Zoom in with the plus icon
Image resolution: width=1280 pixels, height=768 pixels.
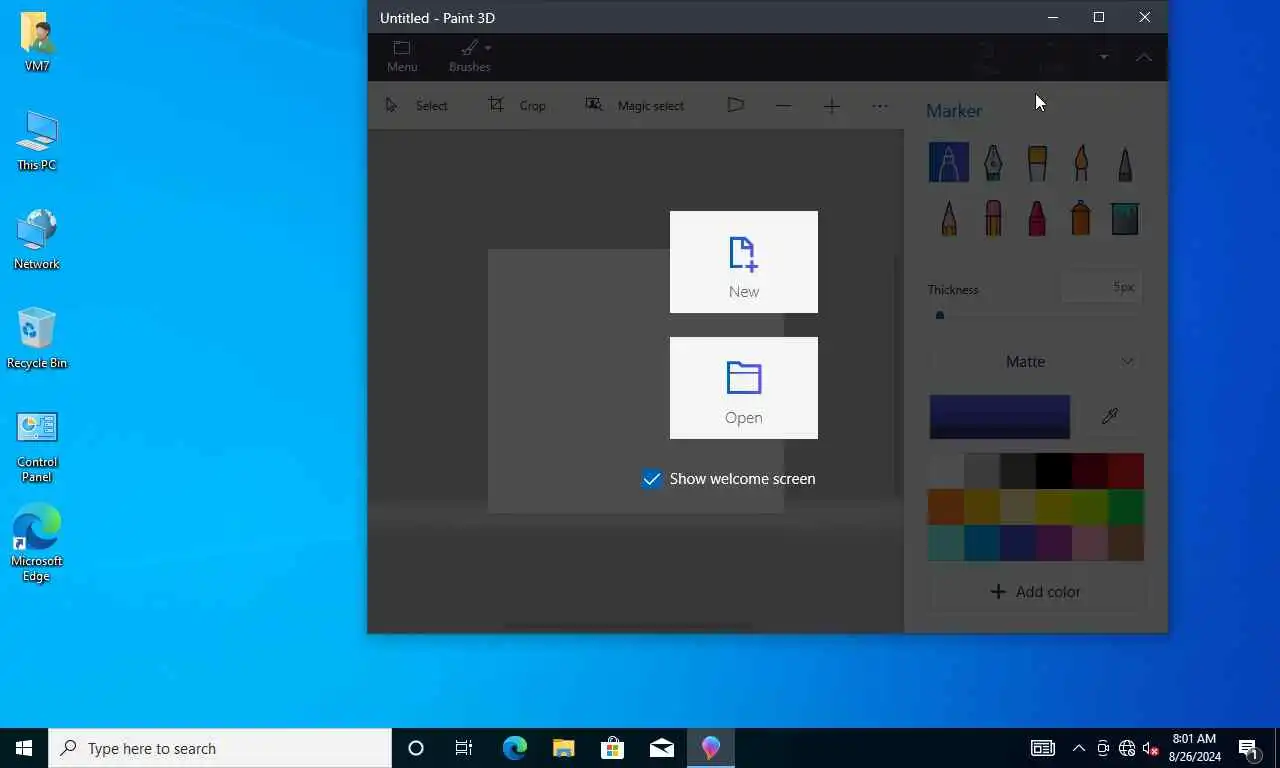coord(832,106)
